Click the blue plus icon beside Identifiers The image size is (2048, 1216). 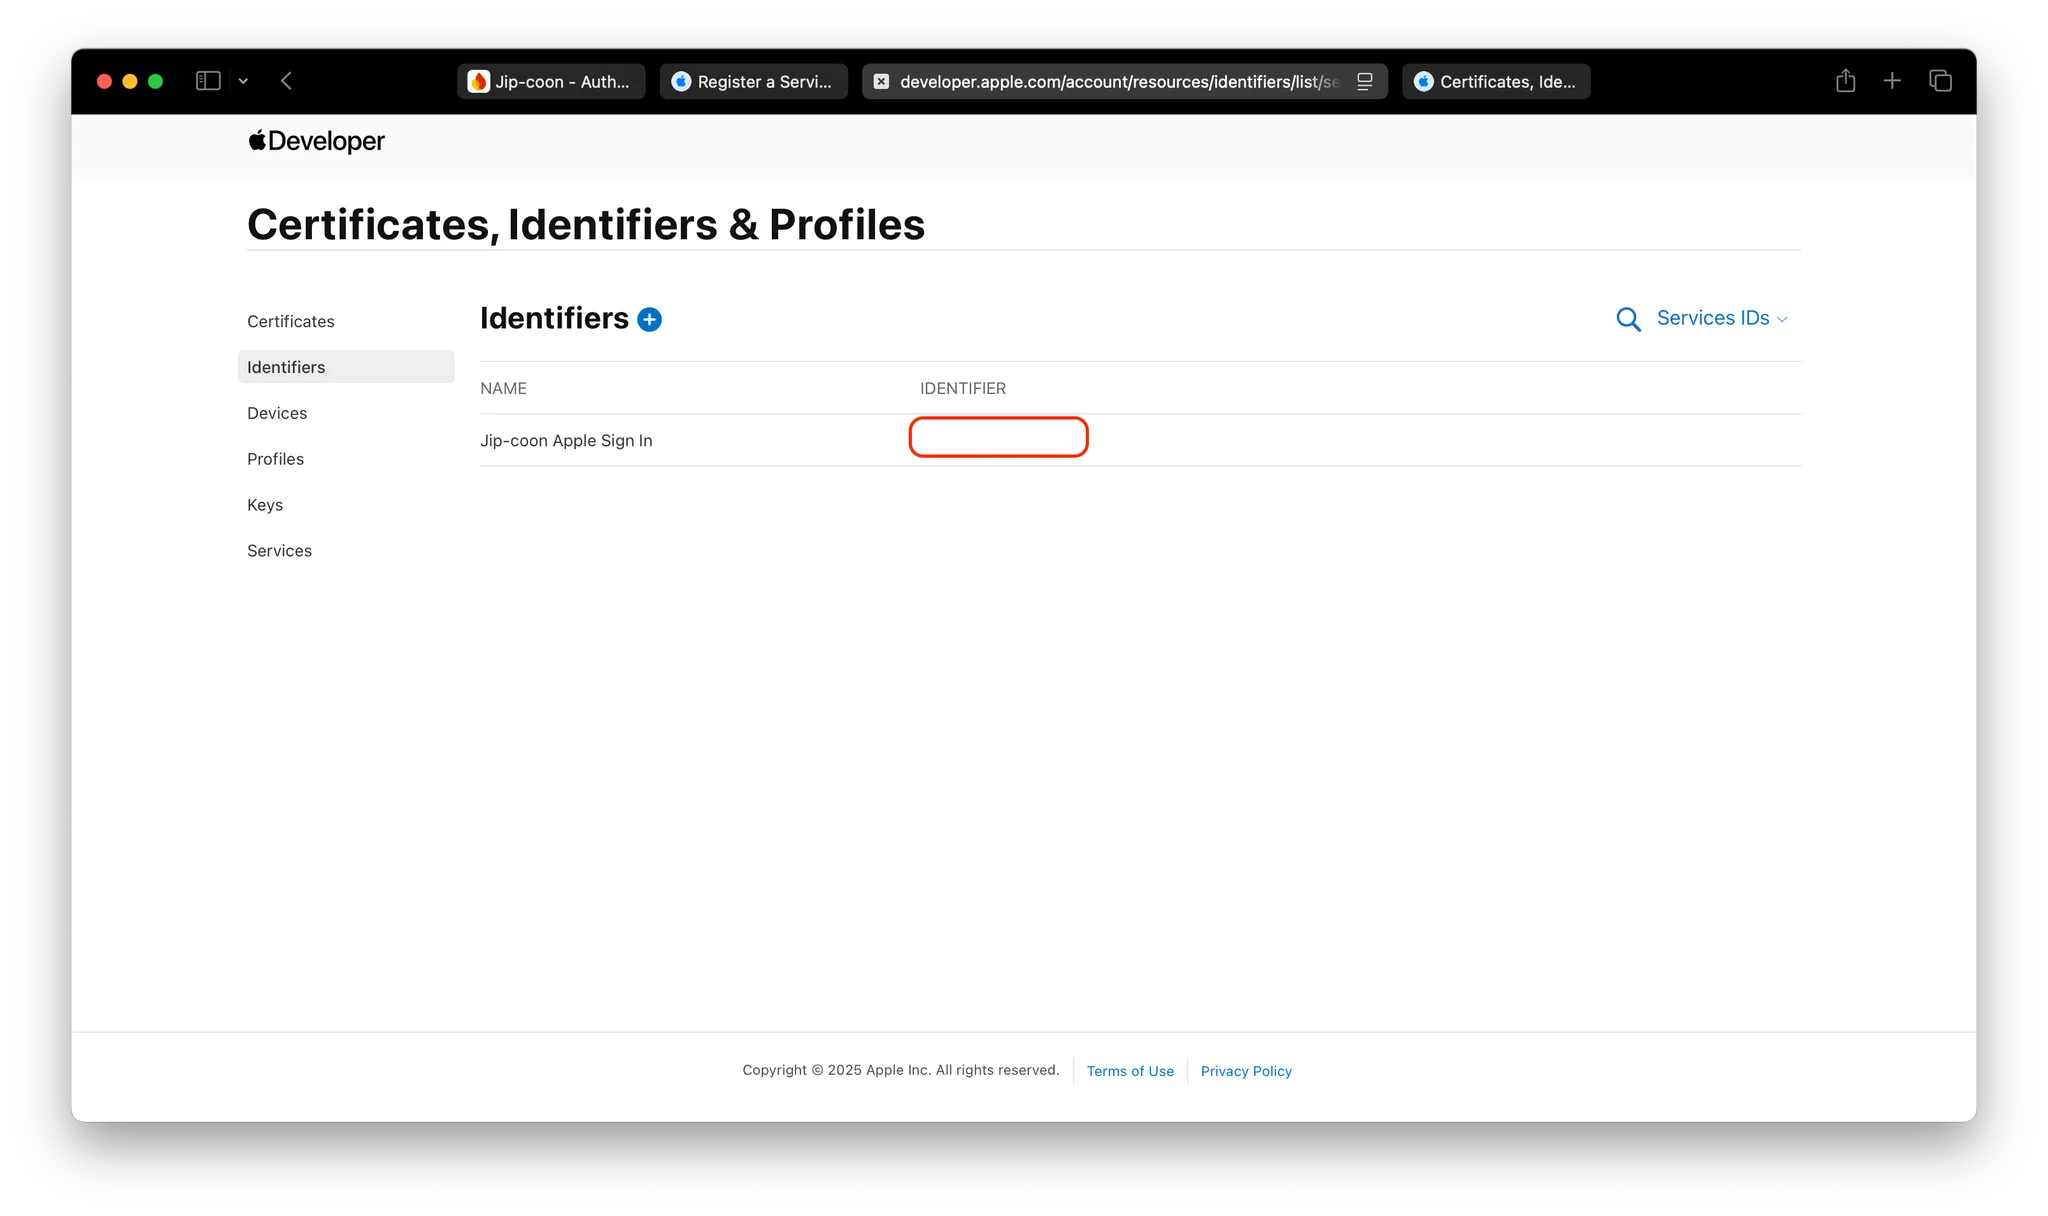(649, 319)
